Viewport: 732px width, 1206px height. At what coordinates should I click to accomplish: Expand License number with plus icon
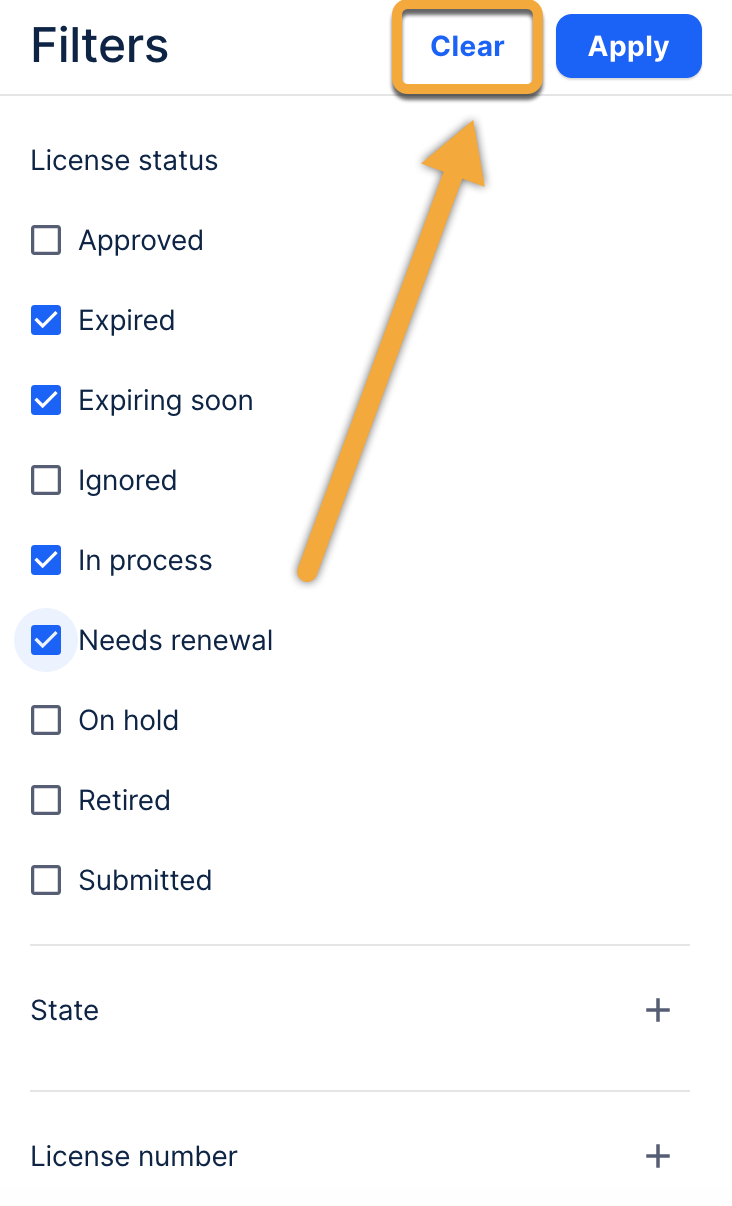coord(657,1157)
